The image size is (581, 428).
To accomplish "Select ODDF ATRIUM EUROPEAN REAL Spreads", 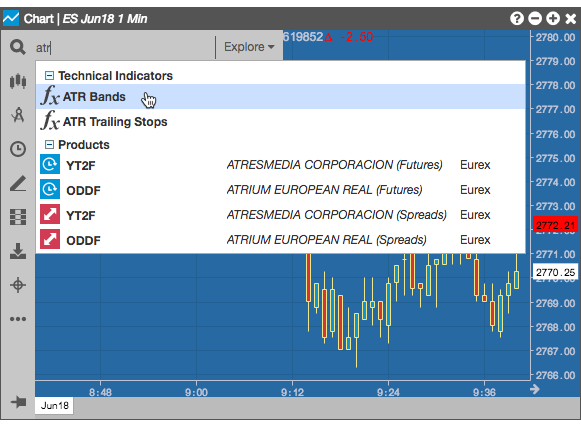I will [x=280, y=240].
